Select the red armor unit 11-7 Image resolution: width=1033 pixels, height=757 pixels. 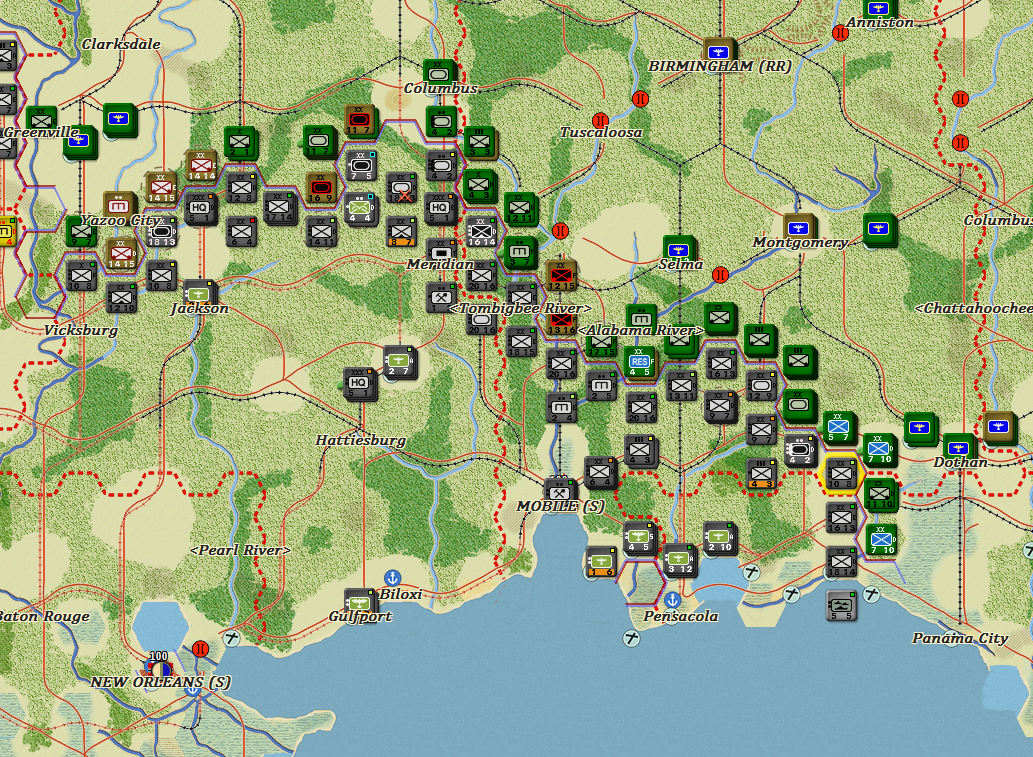pos(359,121)
